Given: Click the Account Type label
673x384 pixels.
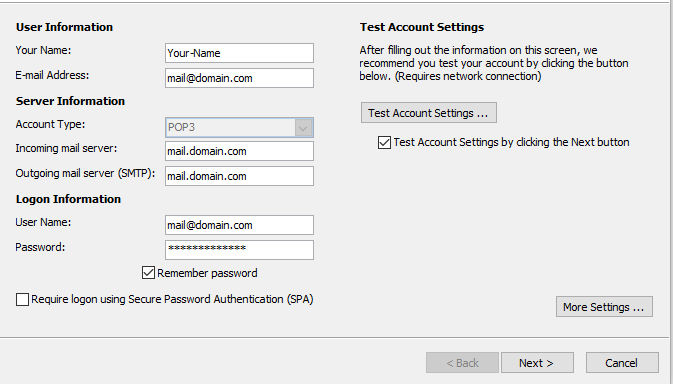Looking at the screenshot, I should [50, 124].
